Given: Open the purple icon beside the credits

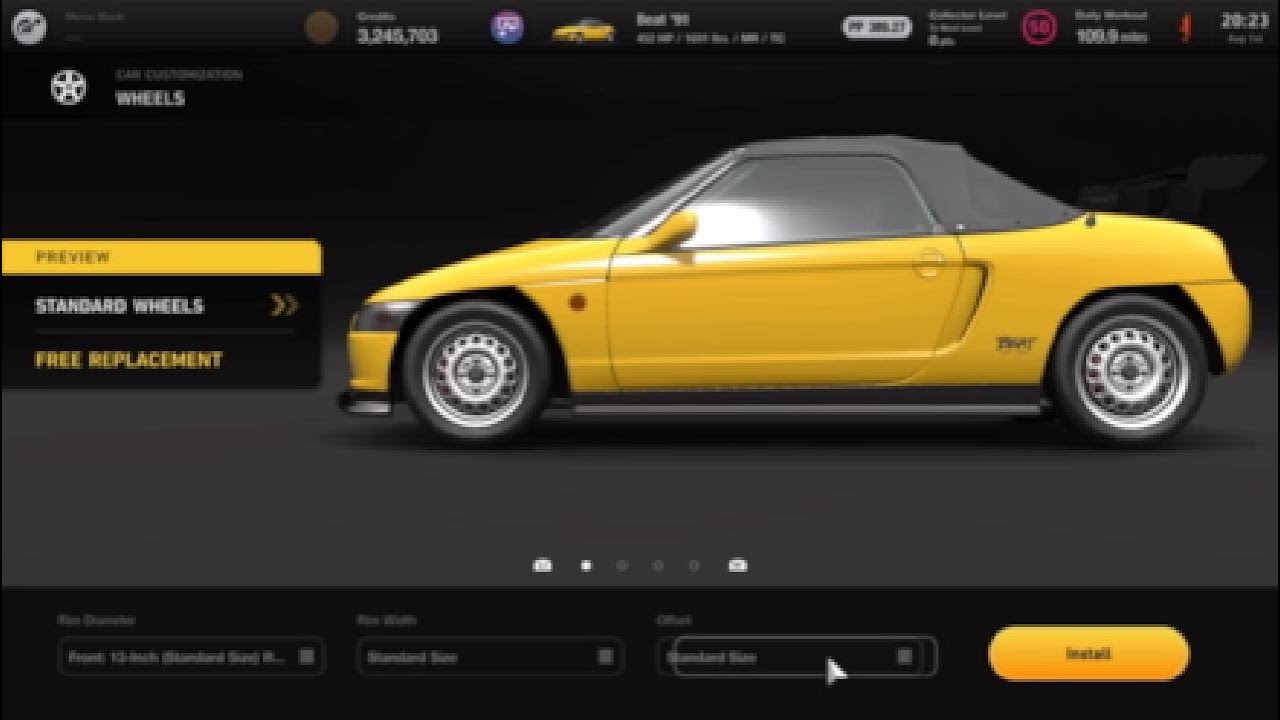Looking at the screenshot, I should (x=507, y=27).
